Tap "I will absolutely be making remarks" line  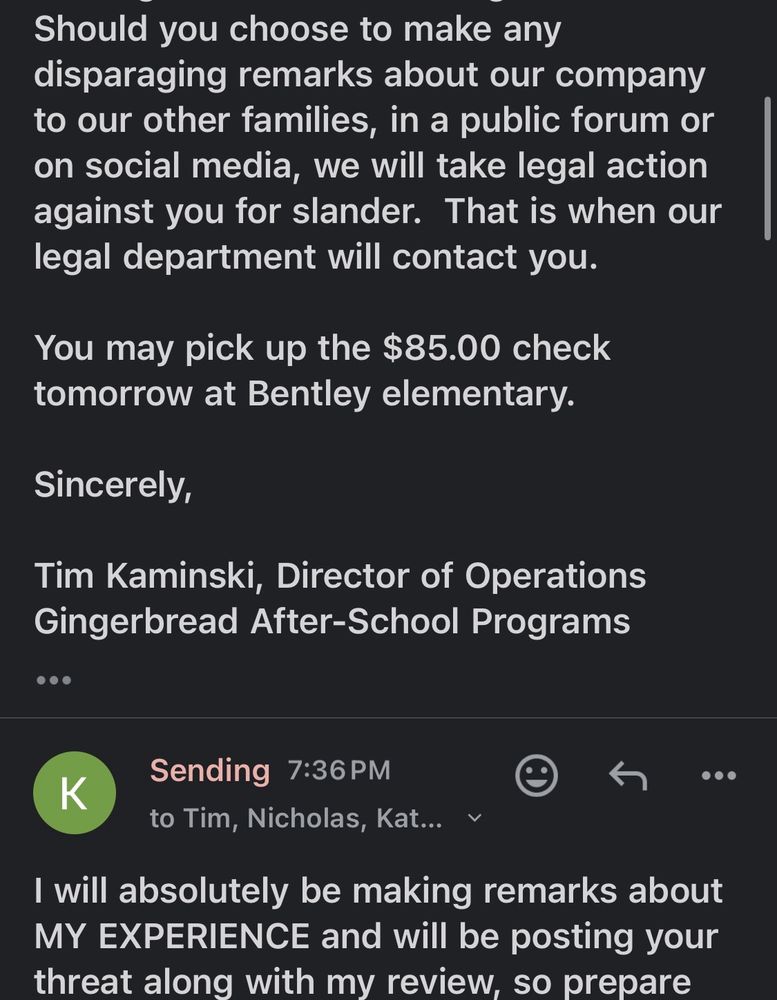pos(378,890)
